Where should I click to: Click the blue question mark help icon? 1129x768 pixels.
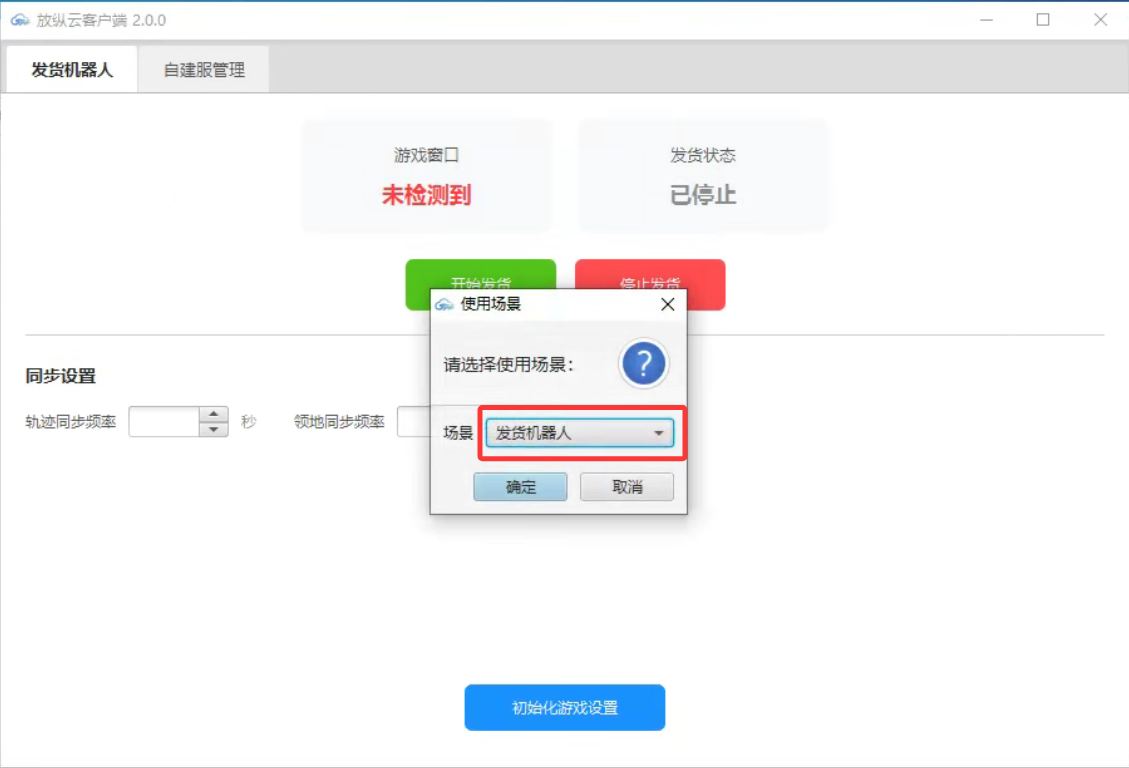click(x=643, y=363)
